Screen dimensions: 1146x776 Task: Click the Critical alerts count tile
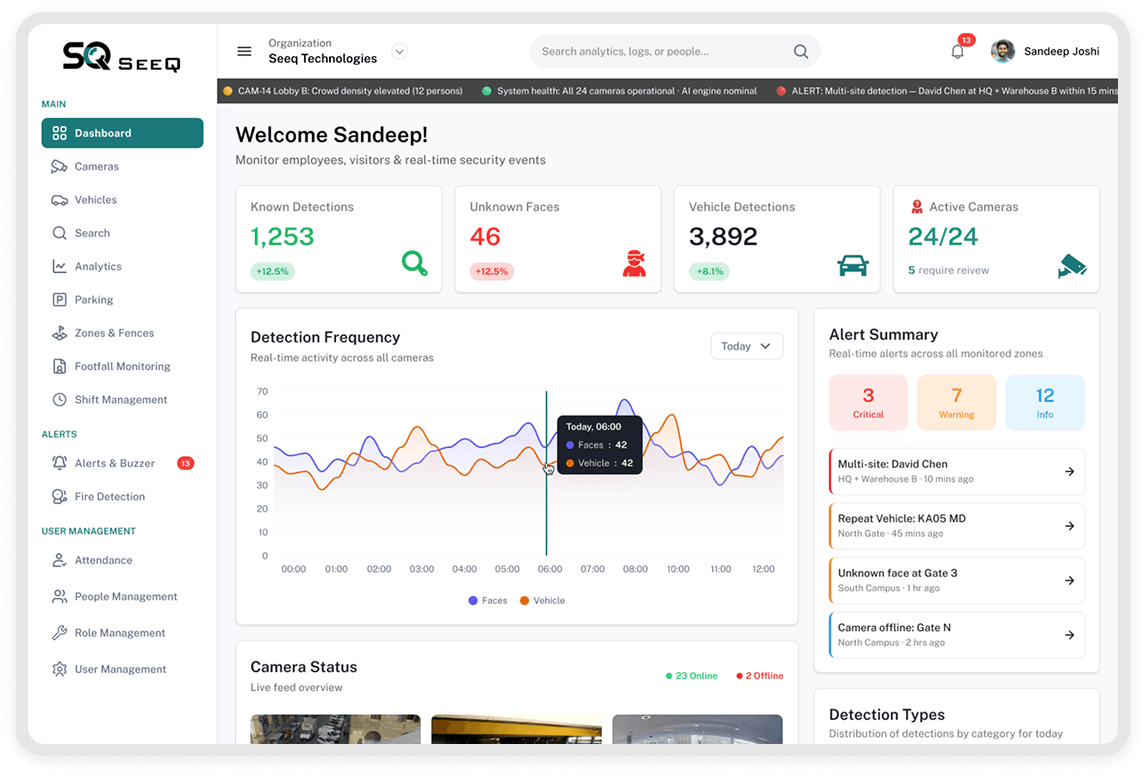click(868, 403)
